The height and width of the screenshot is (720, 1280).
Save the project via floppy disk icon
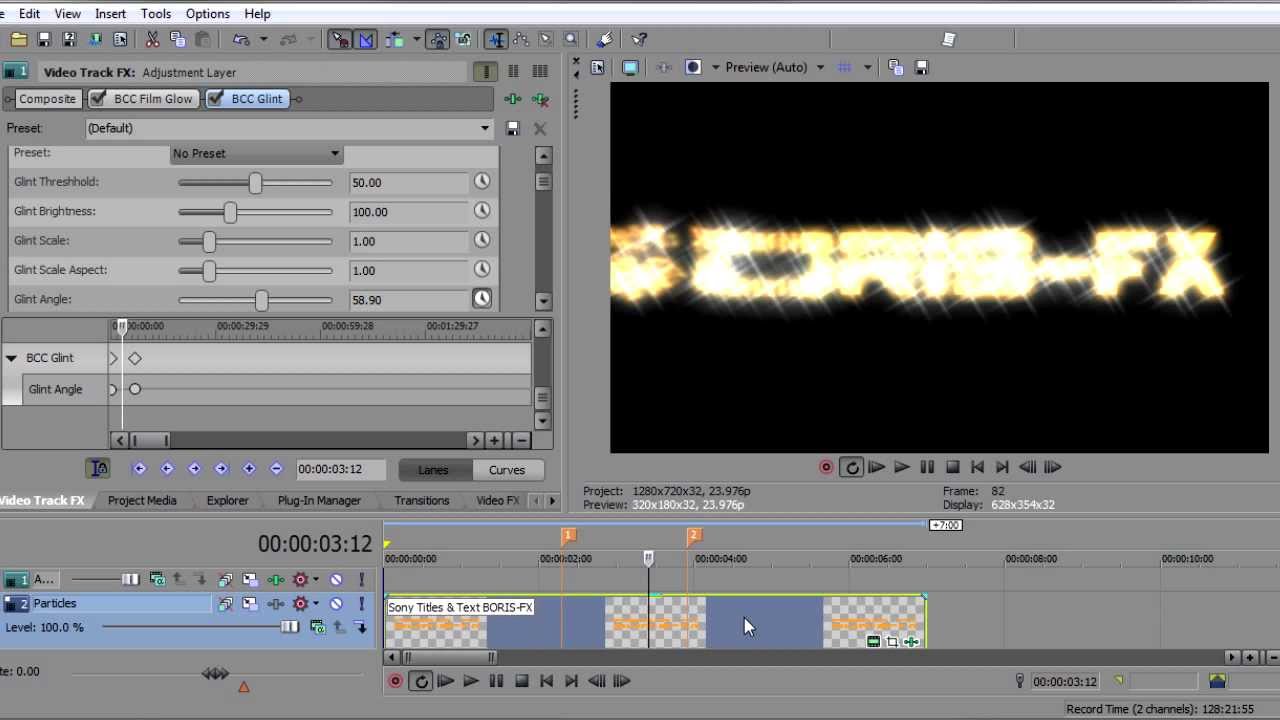pyautogui.click(x=44, y=40)
